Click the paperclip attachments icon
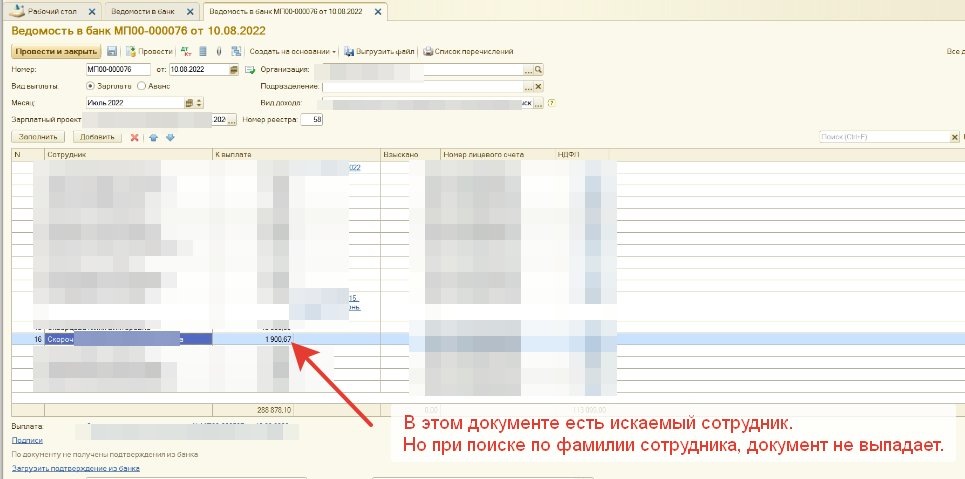The height and width of the screenshot is (479, 965). tap(219, 51)
